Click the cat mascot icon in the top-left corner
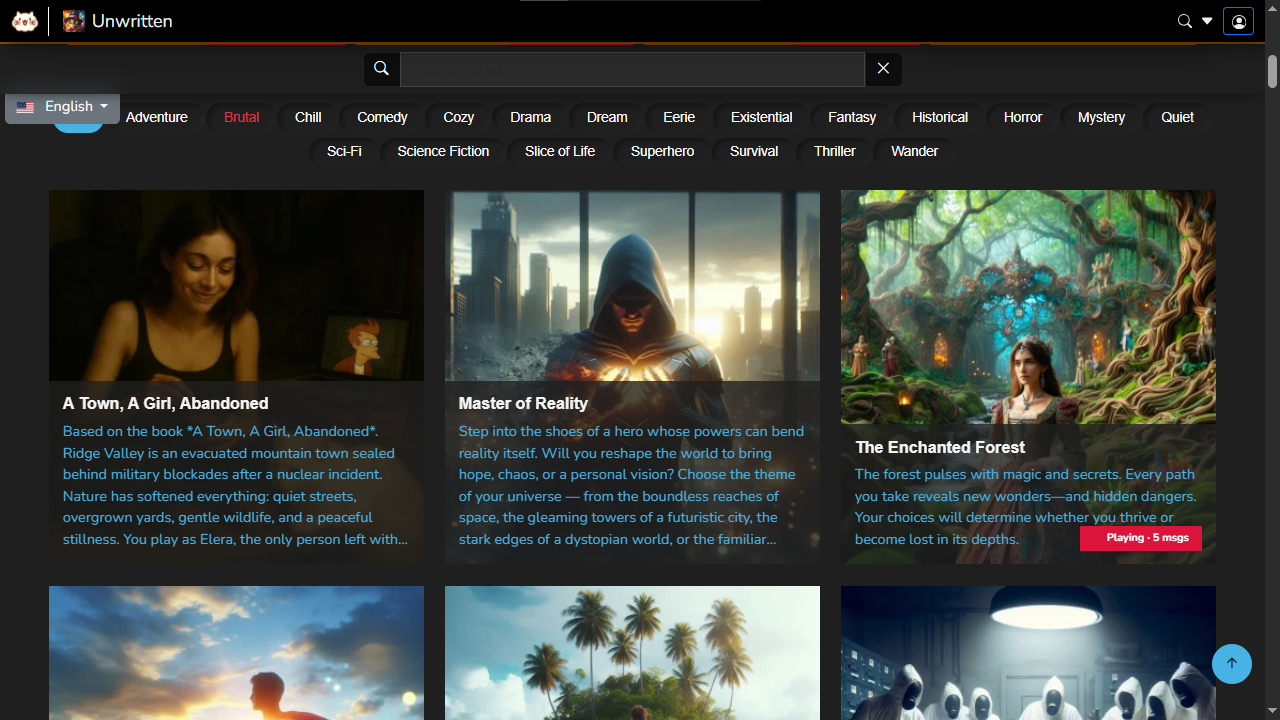This screenshot has height=720, width=1280. [x=24, y=20]
